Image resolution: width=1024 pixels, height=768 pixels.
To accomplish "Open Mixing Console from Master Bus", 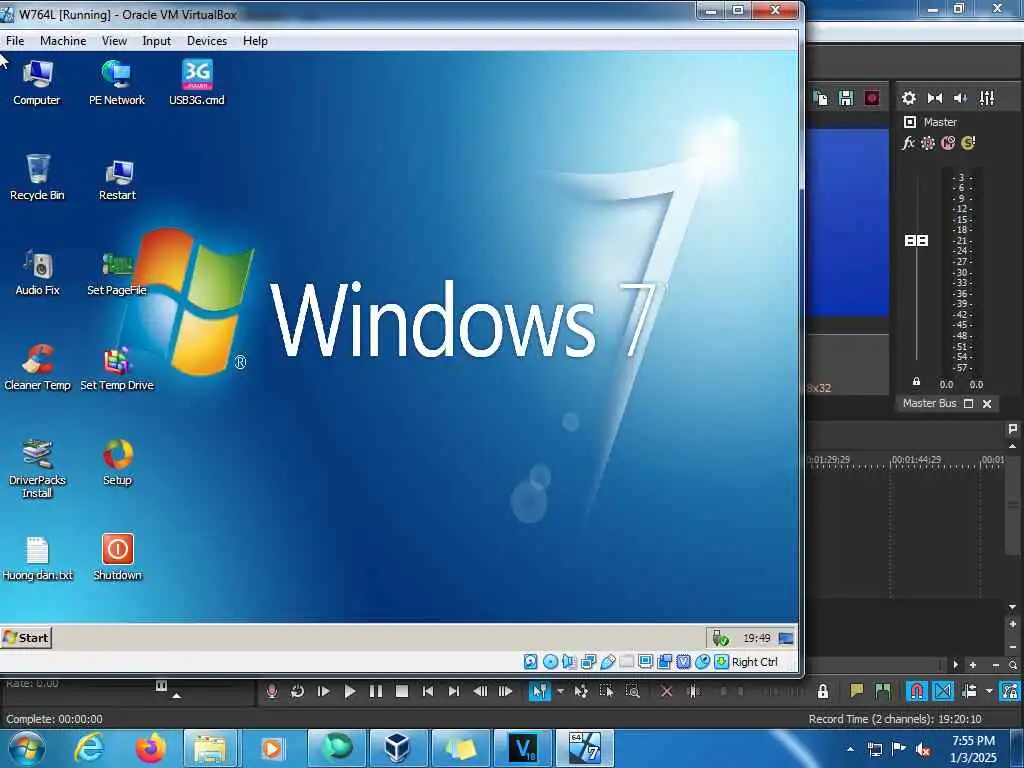I will pos(987,98).
